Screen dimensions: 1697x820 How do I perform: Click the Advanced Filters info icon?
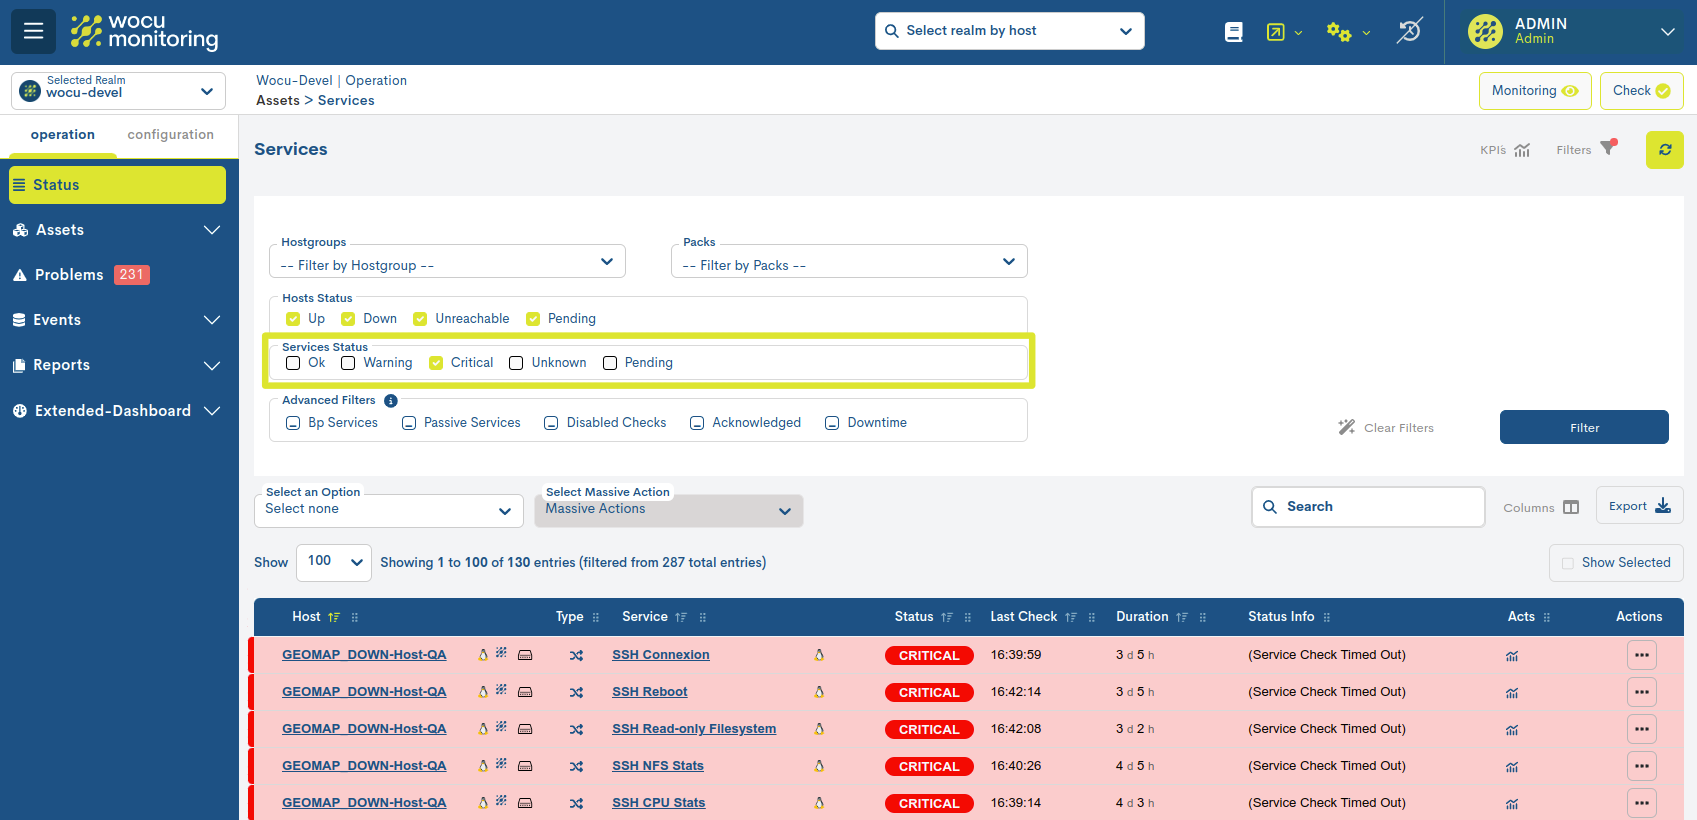point(391,400)
